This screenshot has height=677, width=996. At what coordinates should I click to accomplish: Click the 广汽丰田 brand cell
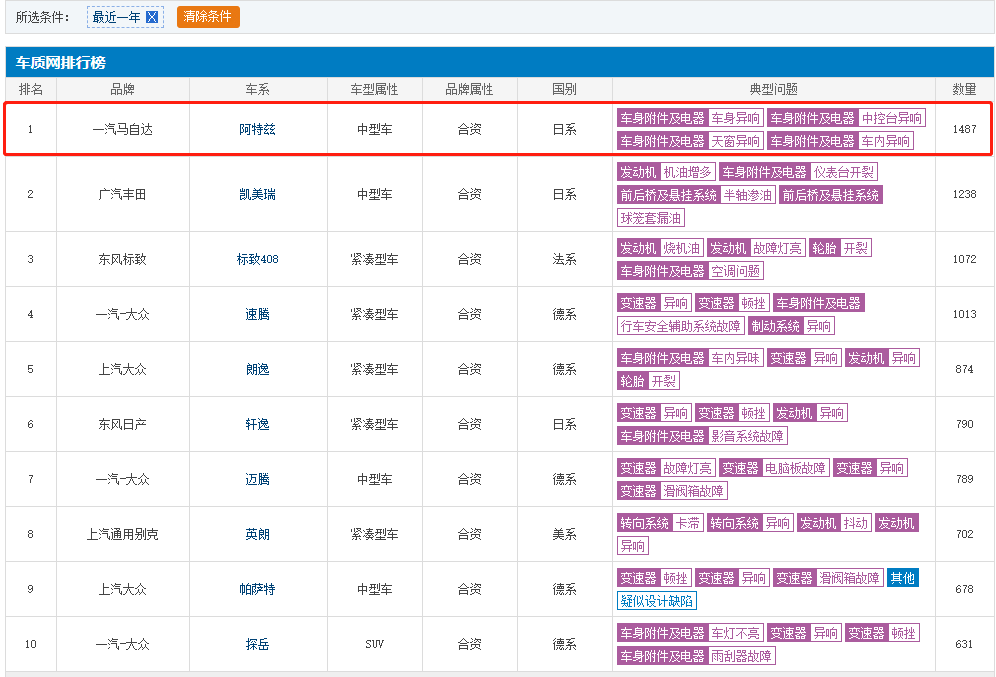click(x=123, y=194)
